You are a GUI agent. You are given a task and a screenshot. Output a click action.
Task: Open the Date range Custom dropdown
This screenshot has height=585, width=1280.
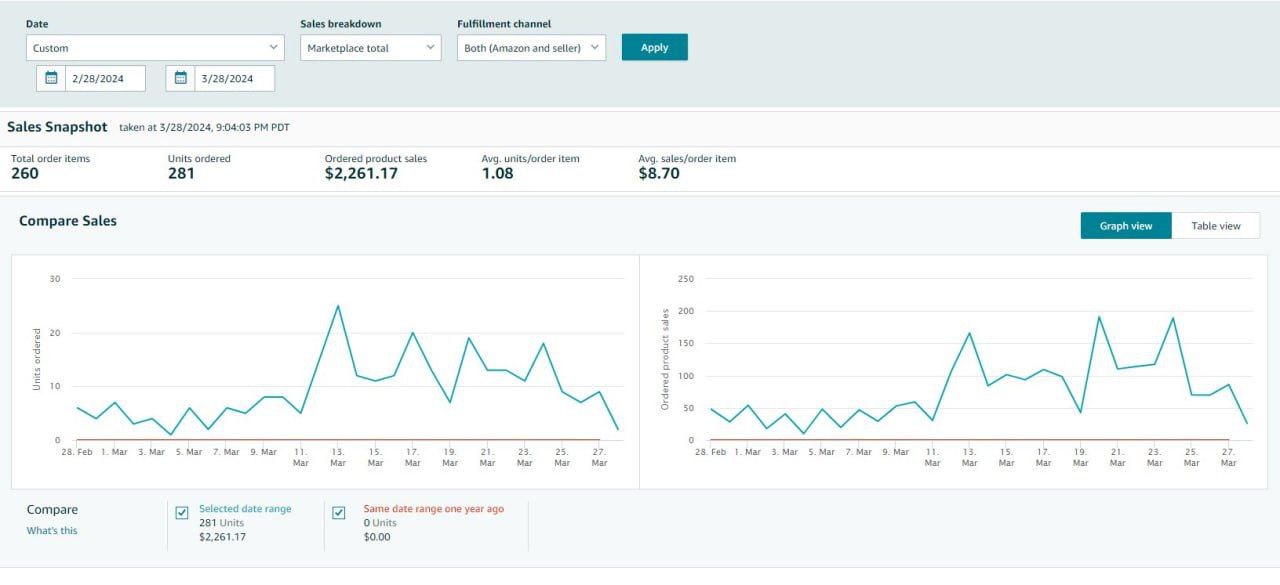pyautogui.click(x=155, y=48)
